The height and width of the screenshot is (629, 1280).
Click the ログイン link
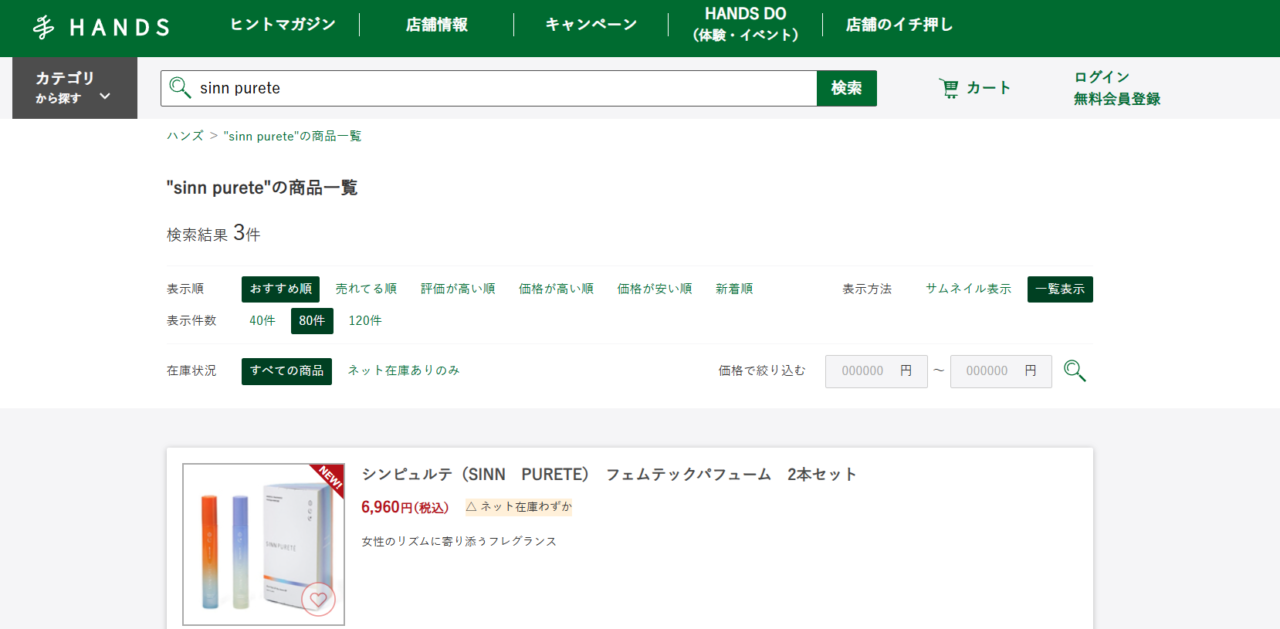pyautogui.click(x=1102, y=77)
